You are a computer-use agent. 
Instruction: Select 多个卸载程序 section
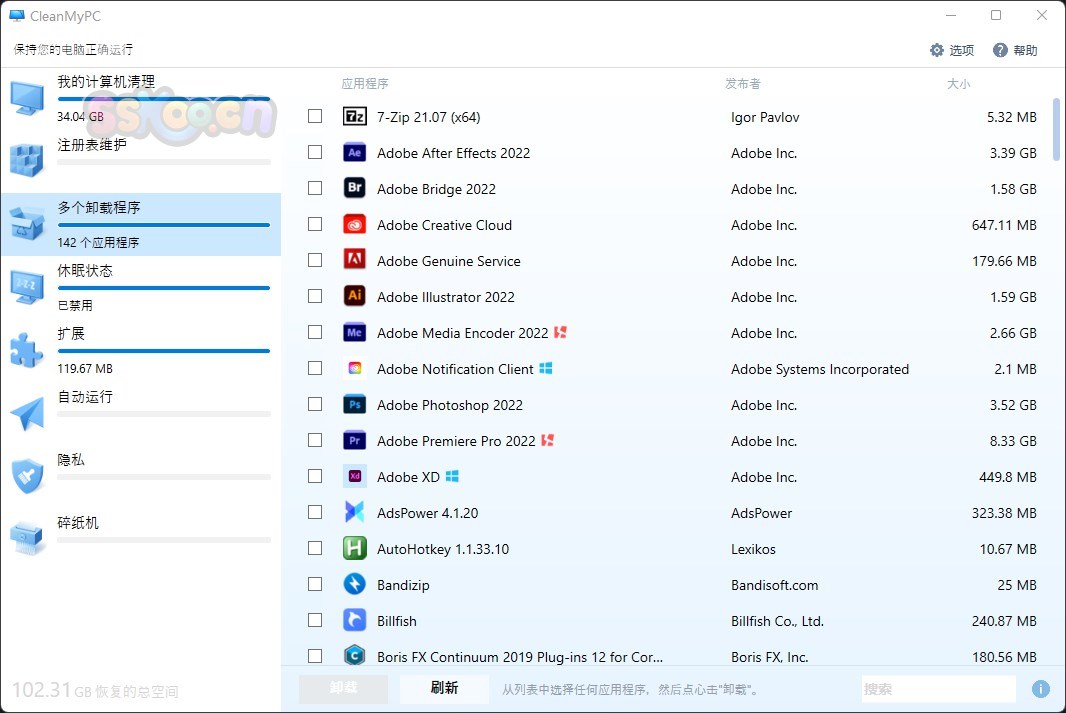pyautogui.click(x=141, y=224)
